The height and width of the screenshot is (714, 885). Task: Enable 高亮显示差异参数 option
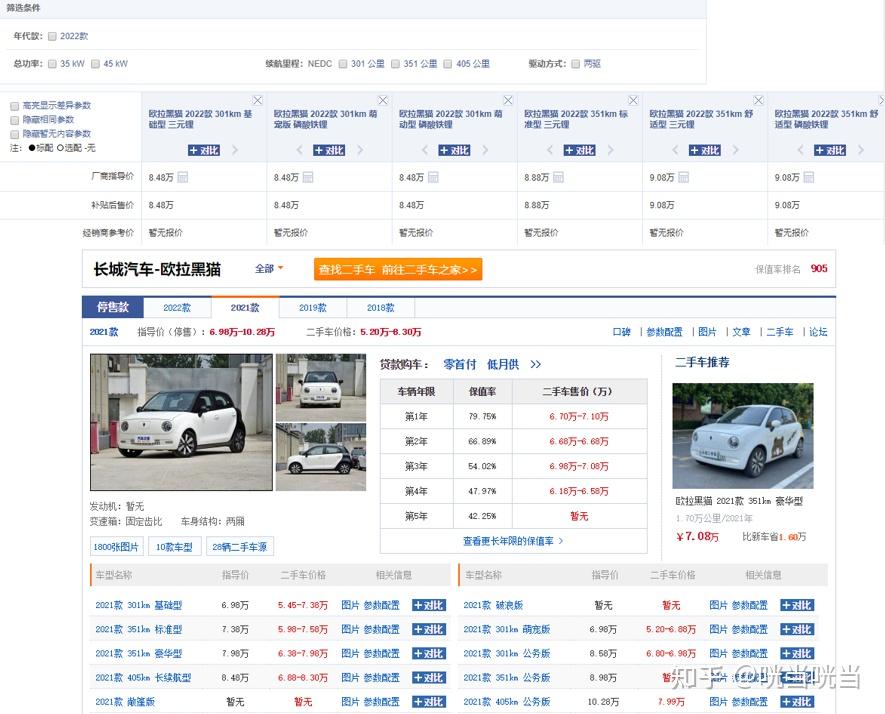pyautogui.click(x=15, y=106)
